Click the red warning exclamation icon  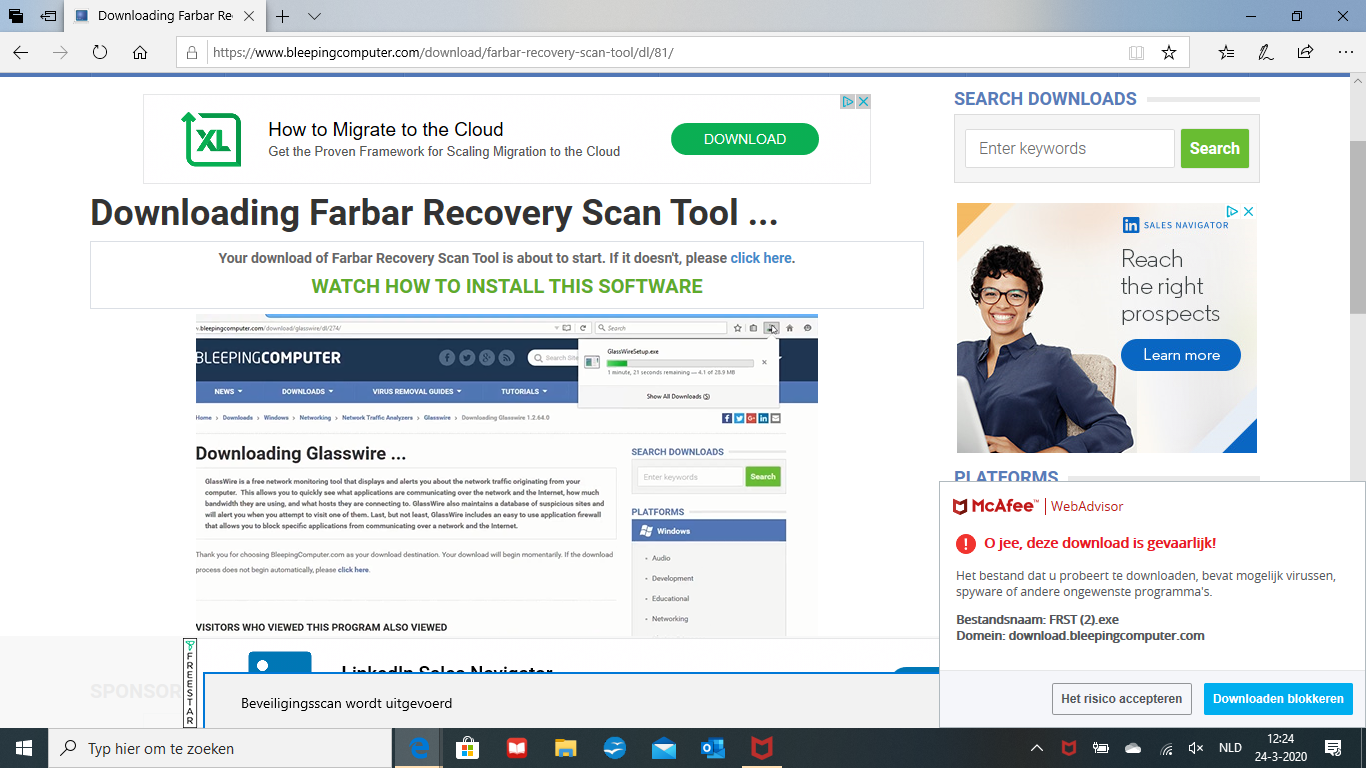(x=965, y=544)
